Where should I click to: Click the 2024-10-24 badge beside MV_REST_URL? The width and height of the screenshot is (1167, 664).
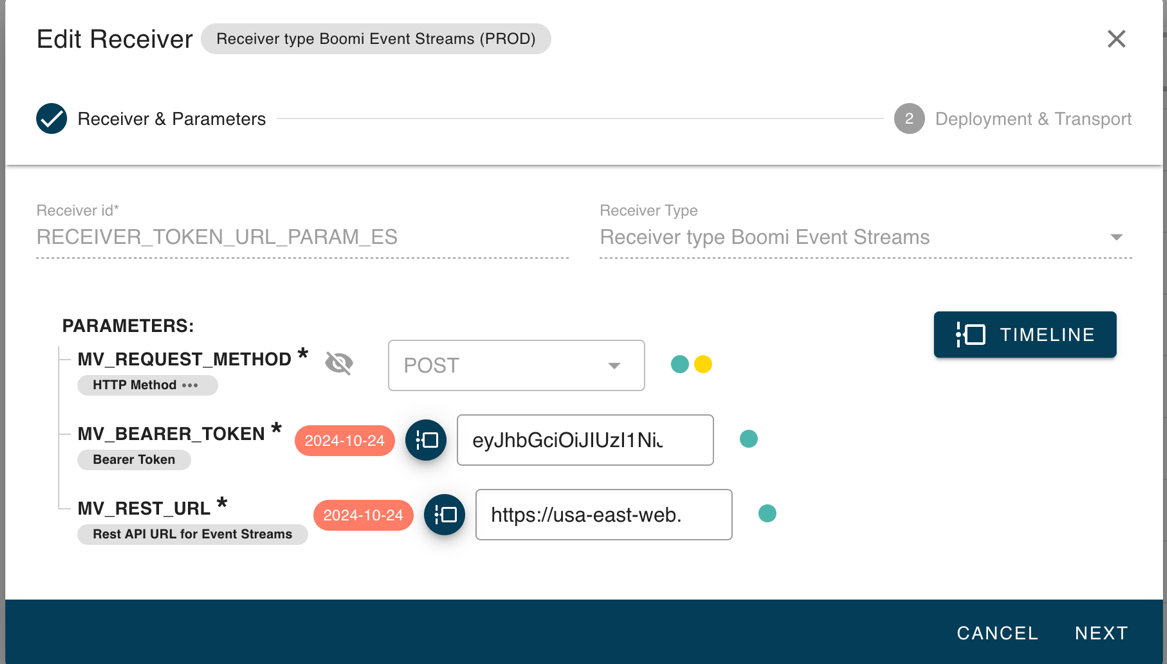364,514
